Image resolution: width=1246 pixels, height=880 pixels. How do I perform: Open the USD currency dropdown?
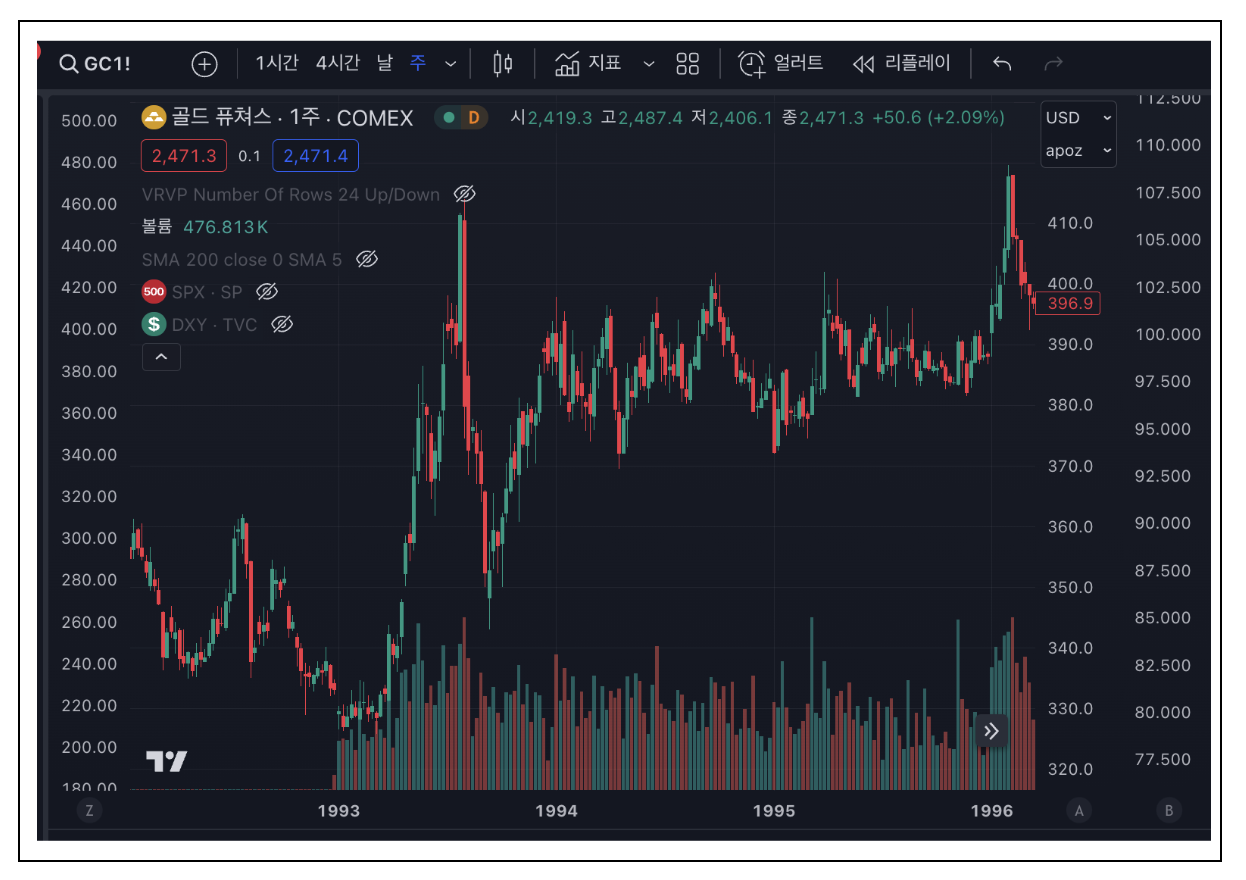coord(1077,118)
